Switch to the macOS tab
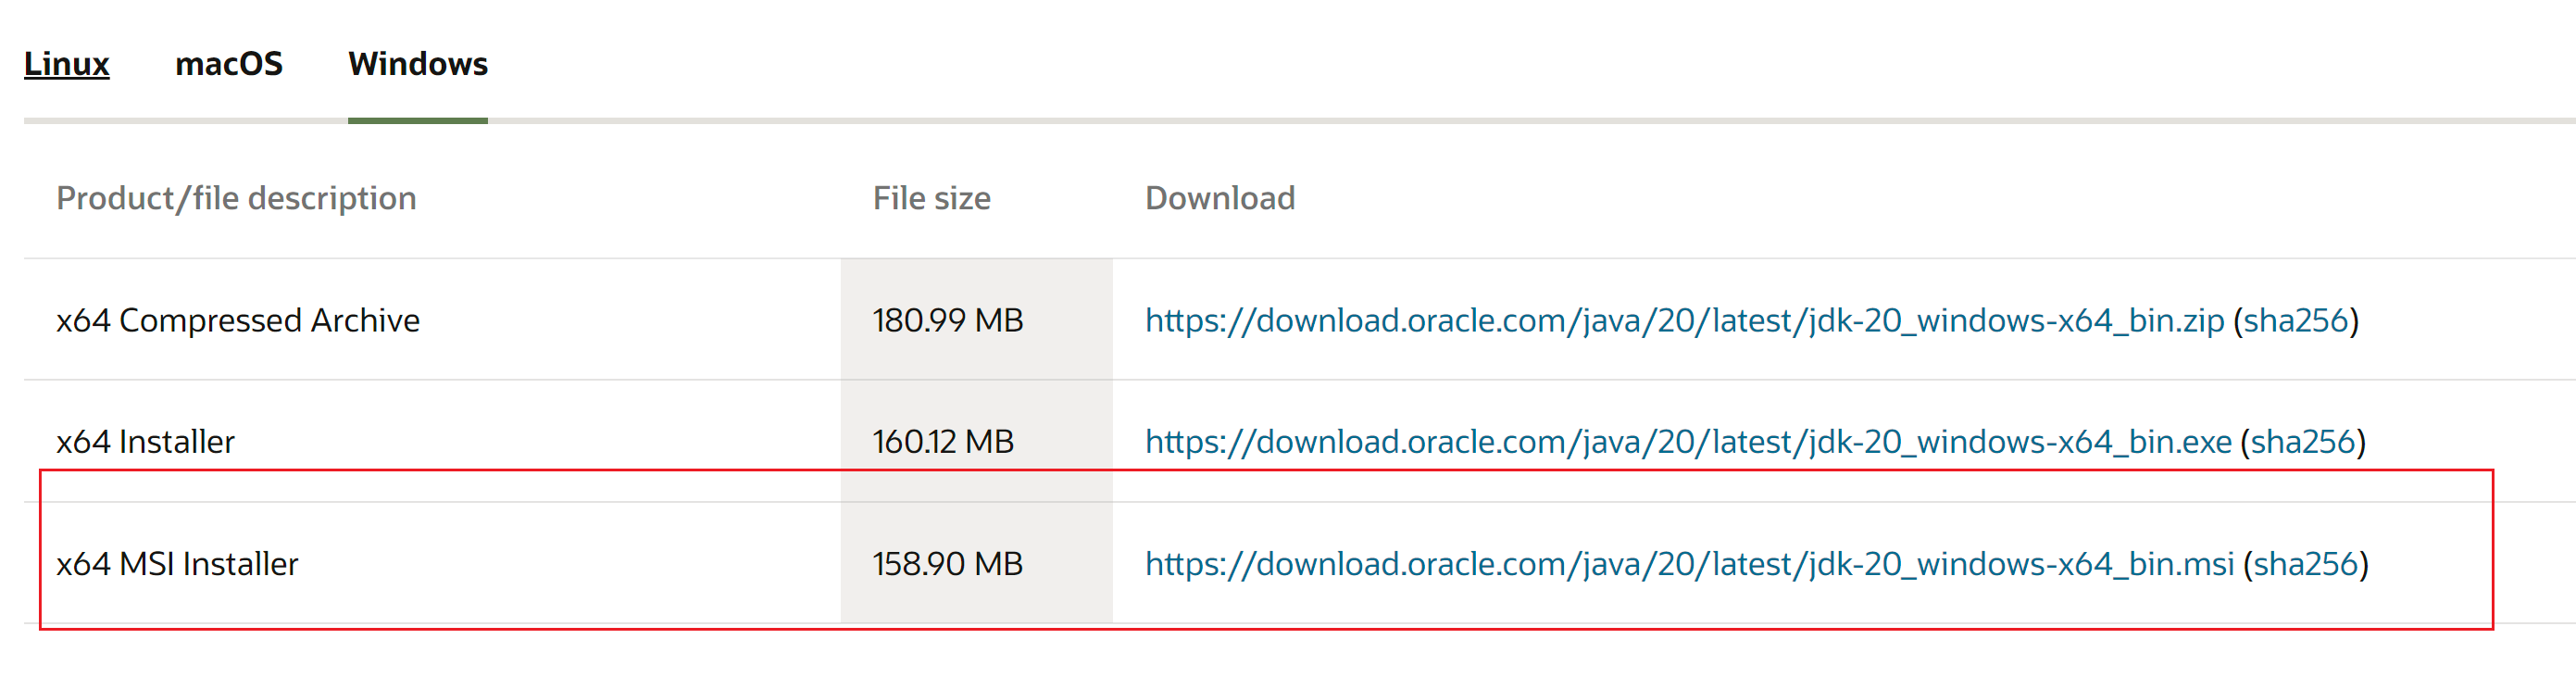The width and height of the screenshot is (2576, 689). pos(229,64)
